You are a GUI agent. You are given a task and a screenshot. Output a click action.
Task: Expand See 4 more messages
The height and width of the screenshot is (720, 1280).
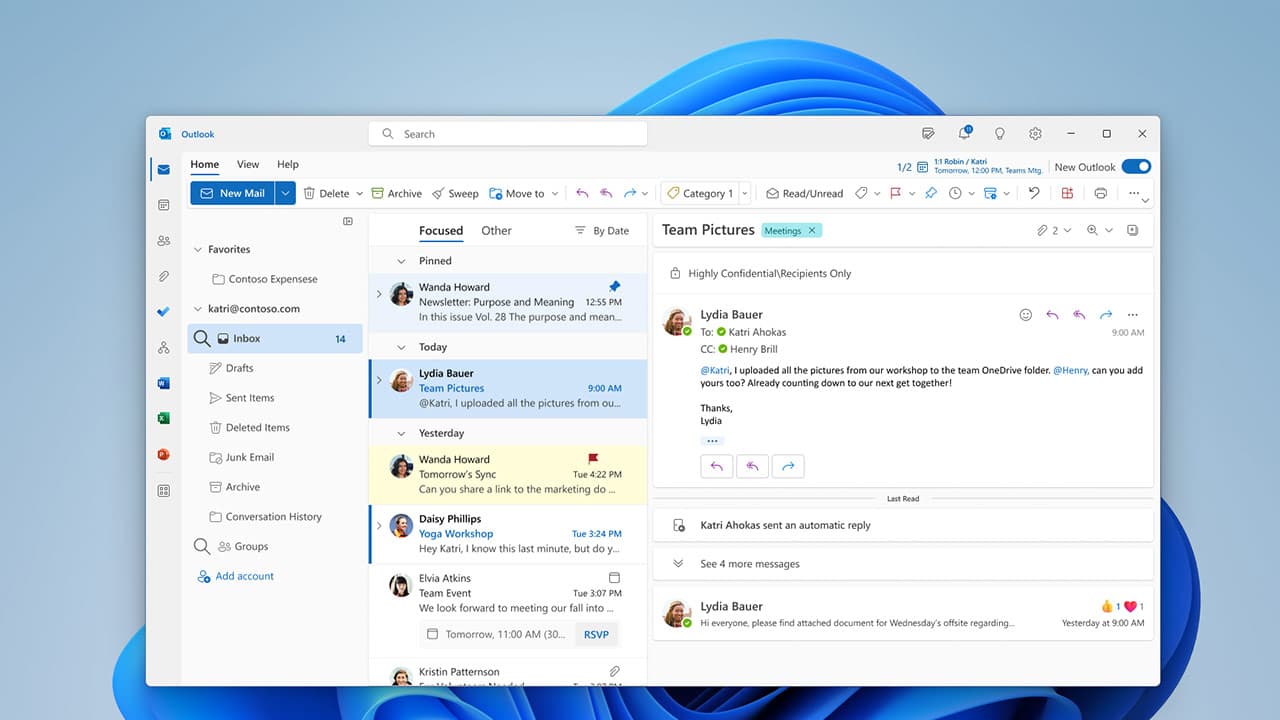click(x=750, y=564)
